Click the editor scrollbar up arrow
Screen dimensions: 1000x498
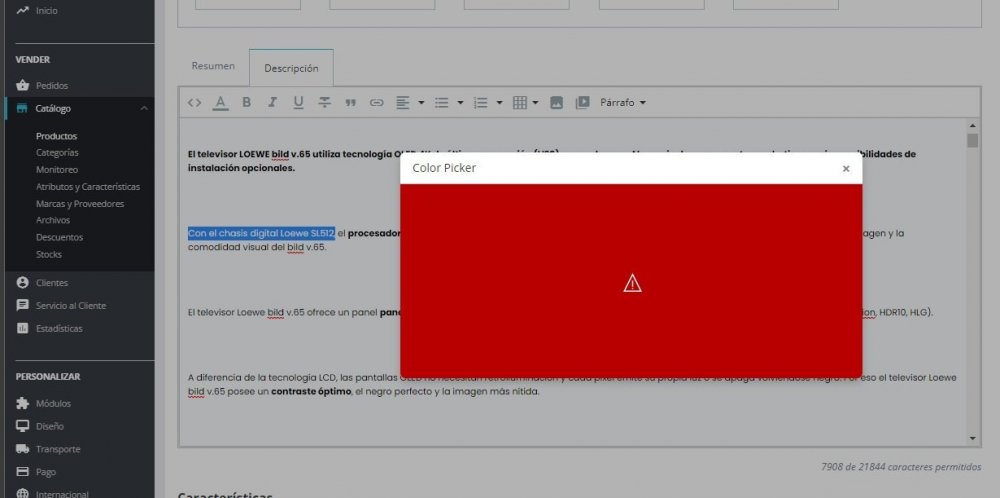click(973, 126)
